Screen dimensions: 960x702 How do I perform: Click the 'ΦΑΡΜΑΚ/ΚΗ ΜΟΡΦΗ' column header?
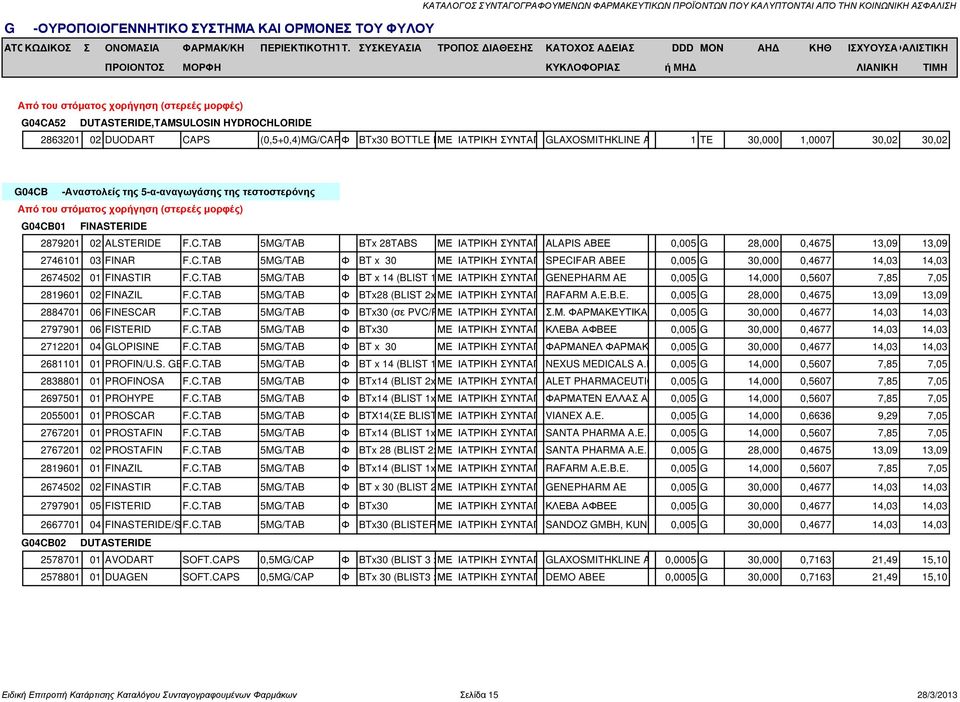click(213, 58)
